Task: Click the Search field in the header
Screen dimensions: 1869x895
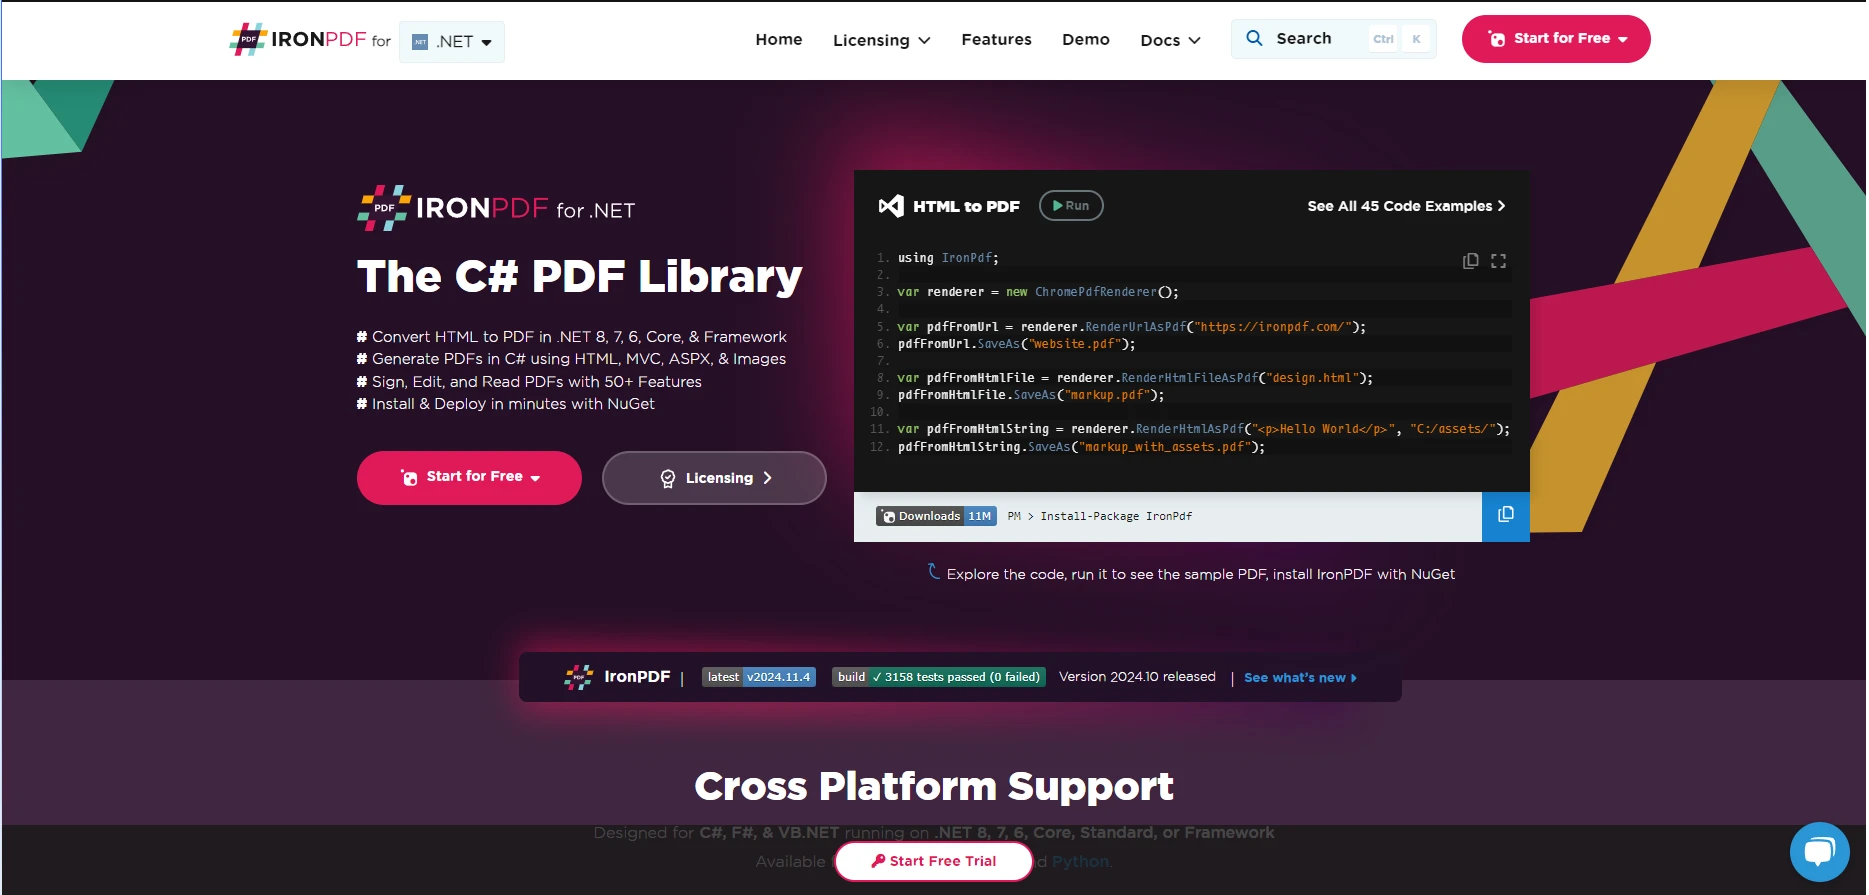Action: [x=1334, y=39]
